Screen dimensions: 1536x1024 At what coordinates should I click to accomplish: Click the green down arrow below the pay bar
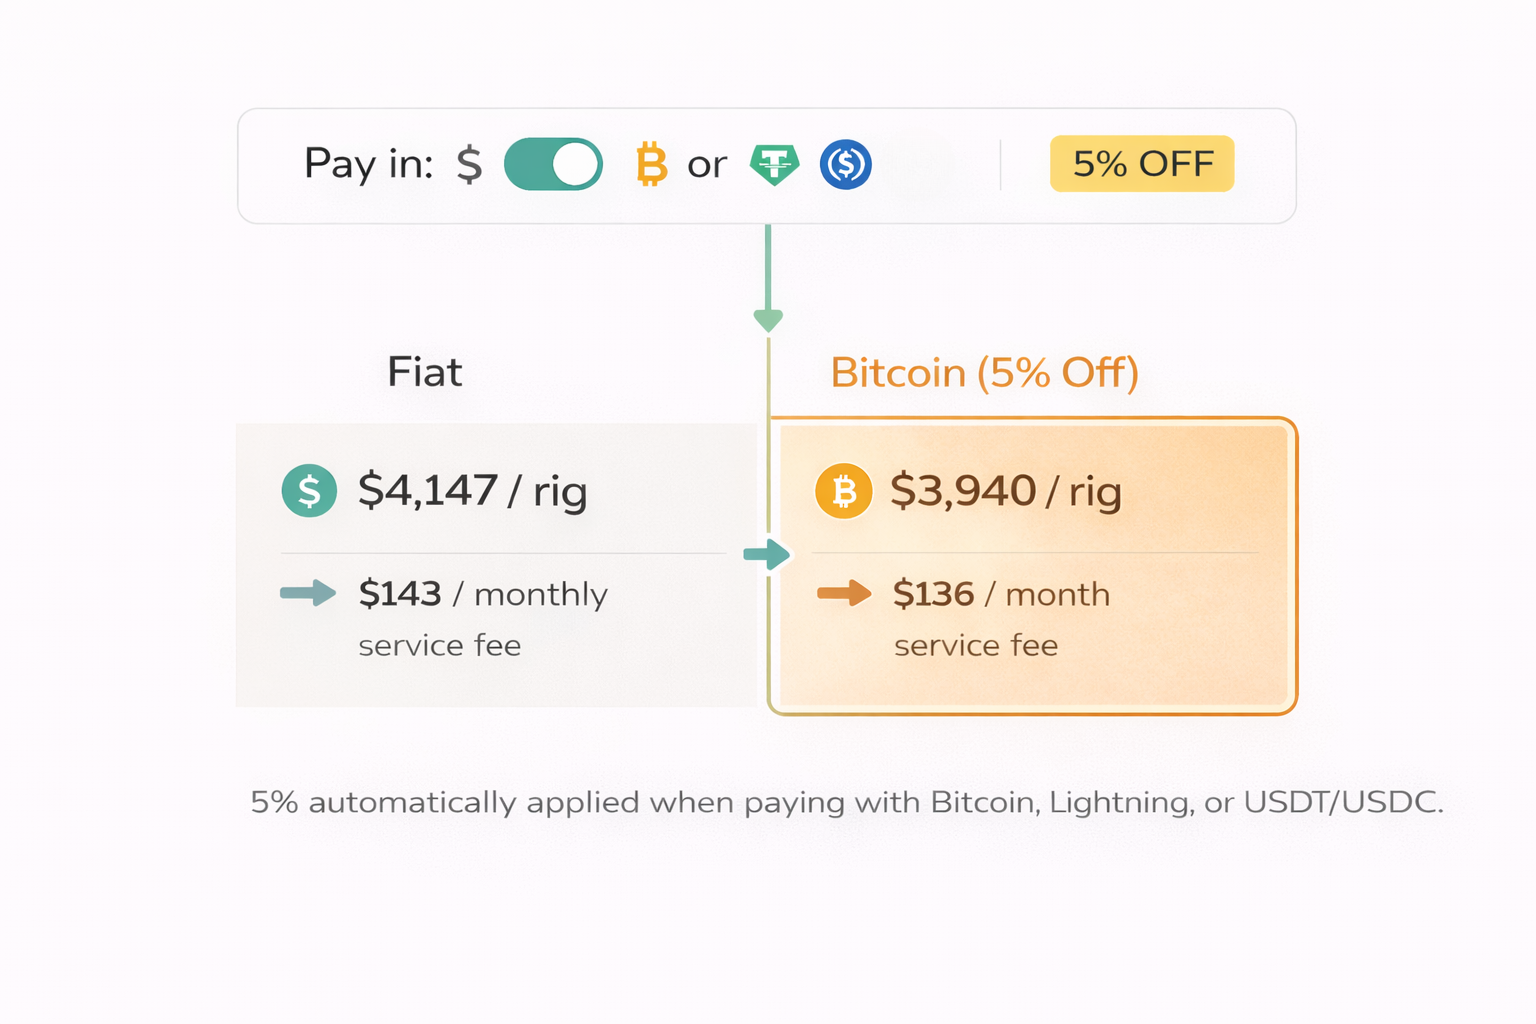point(768,318)
